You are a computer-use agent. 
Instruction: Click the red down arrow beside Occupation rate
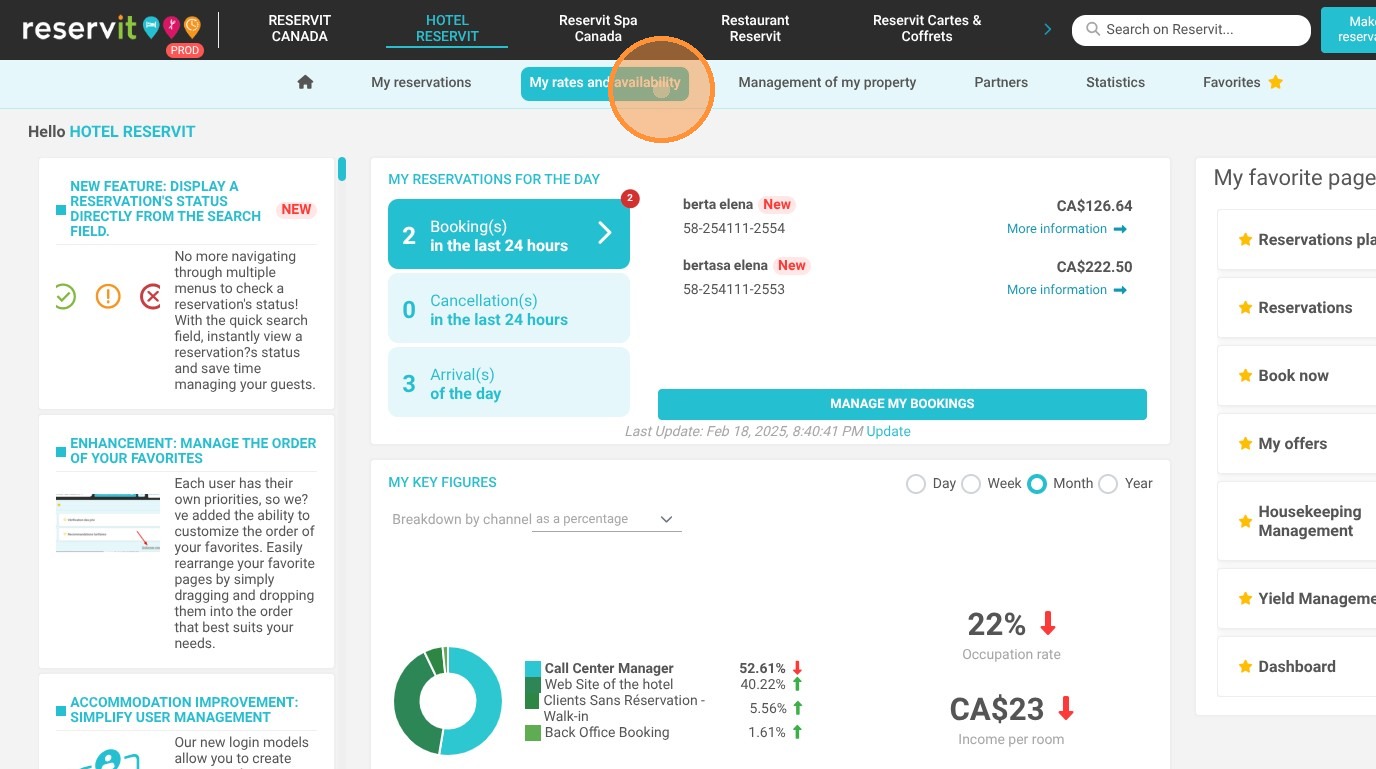pyautogui.click(x=1048, y=624)
